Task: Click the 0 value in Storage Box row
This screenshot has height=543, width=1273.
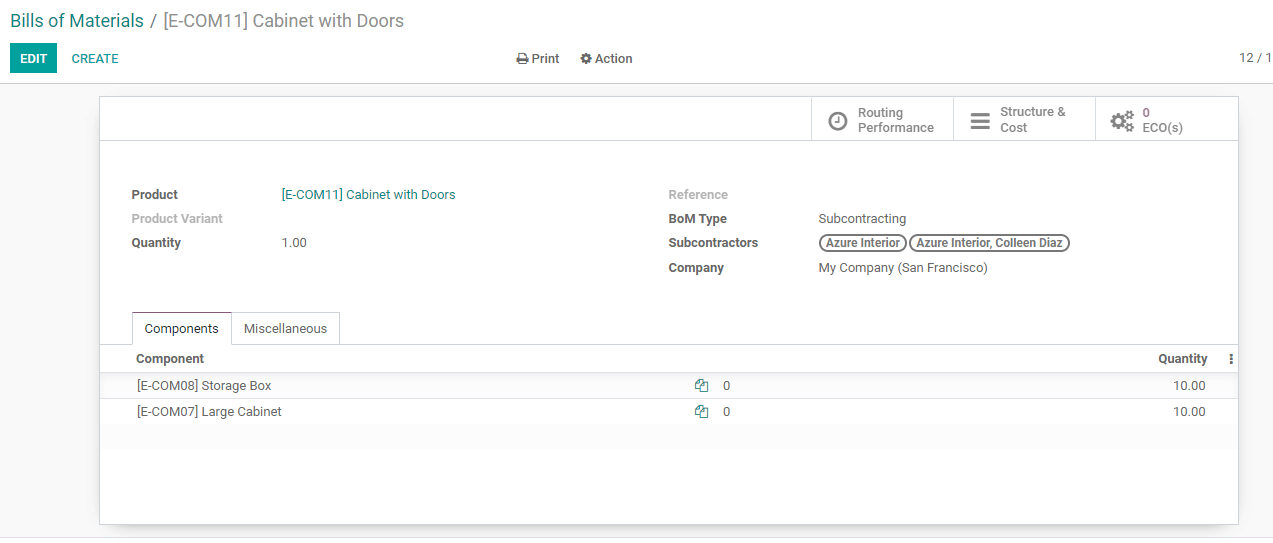Action: coord(727,386)
